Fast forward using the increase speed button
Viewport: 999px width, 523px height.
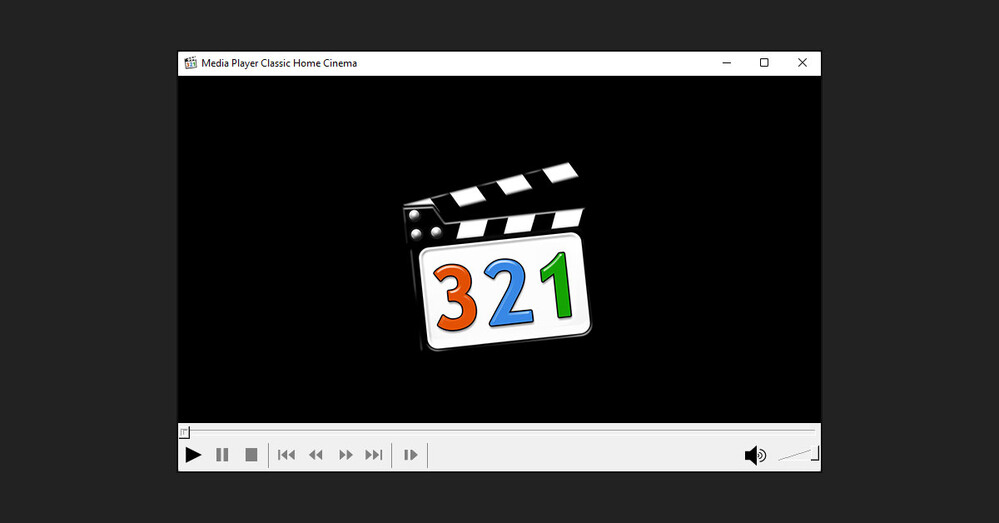[x=345, y=455]
